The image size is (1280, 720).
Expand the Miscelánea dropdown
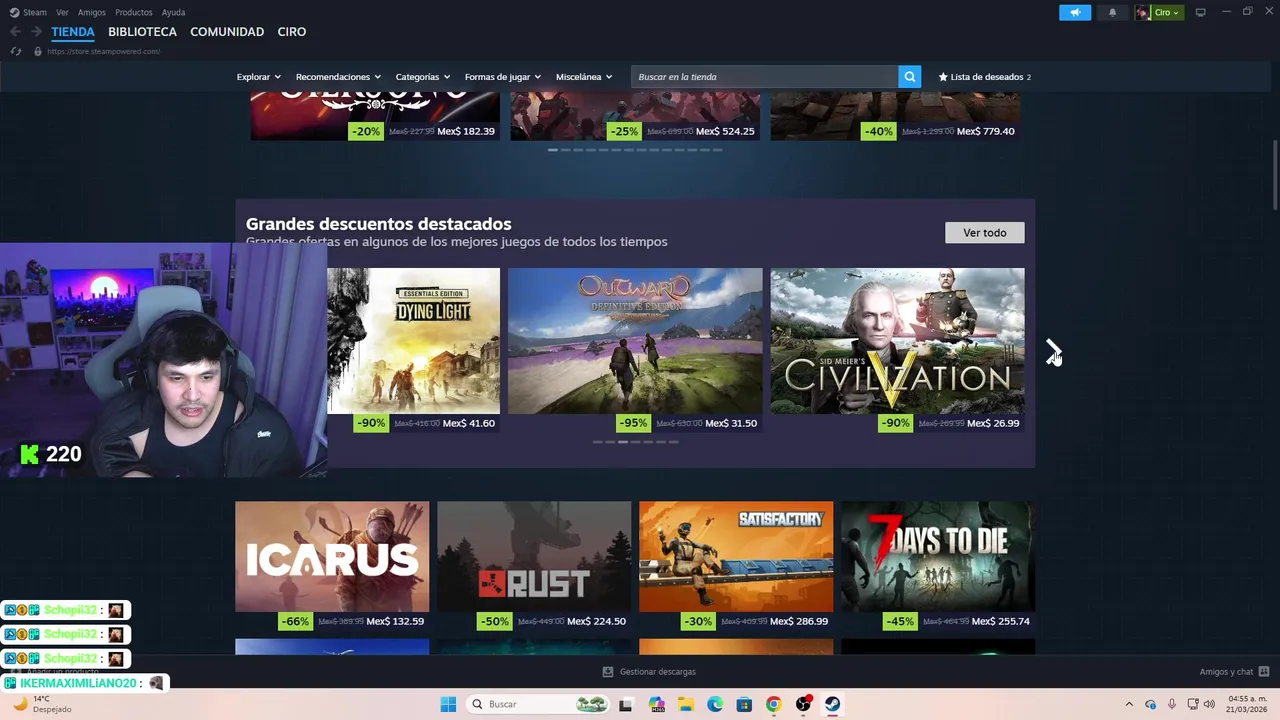click(584, 77)
